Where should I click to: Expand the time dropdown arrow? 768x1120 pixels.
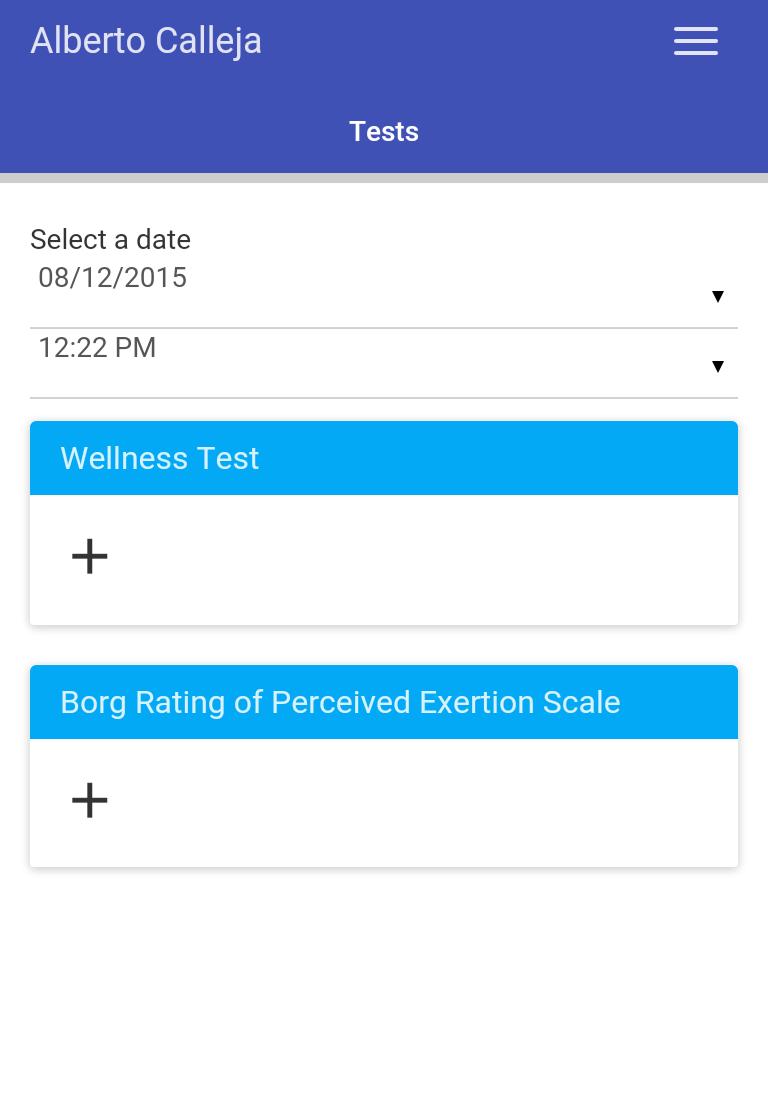tap(717, 366)
